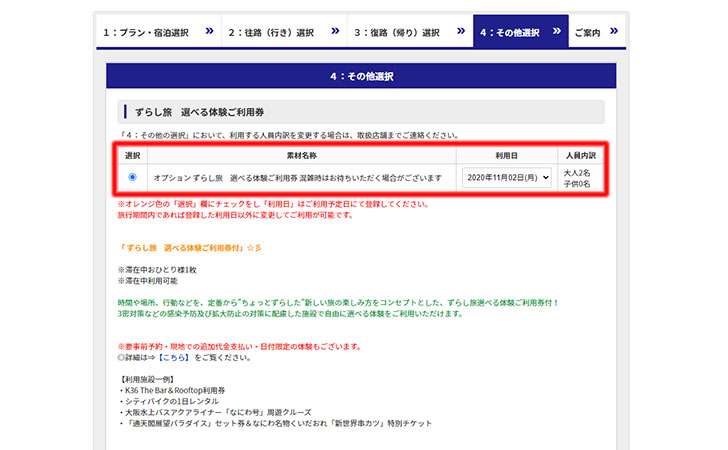Click the 選択 column header
The image size is (728, 450).
[132, 156]
